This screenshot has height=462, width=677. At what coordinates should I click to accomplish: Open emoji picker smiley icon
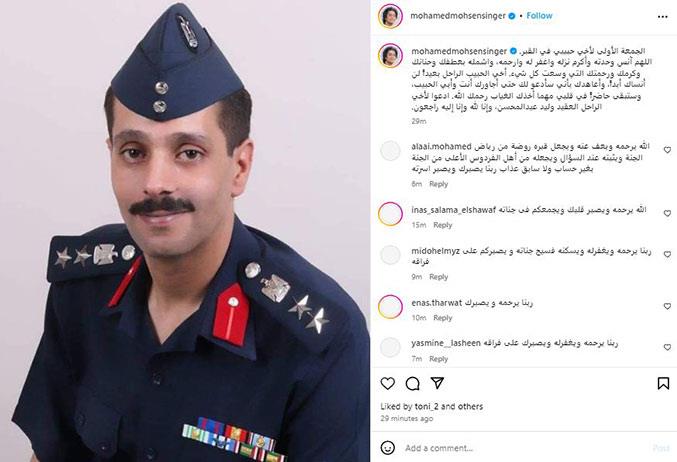388,448
